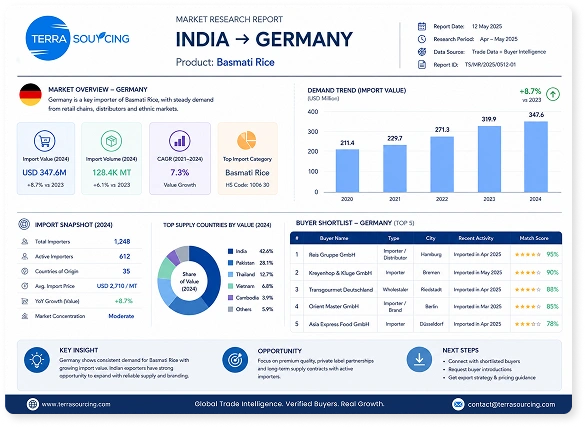
Task: Click the 95% match score
Action: 552,254
